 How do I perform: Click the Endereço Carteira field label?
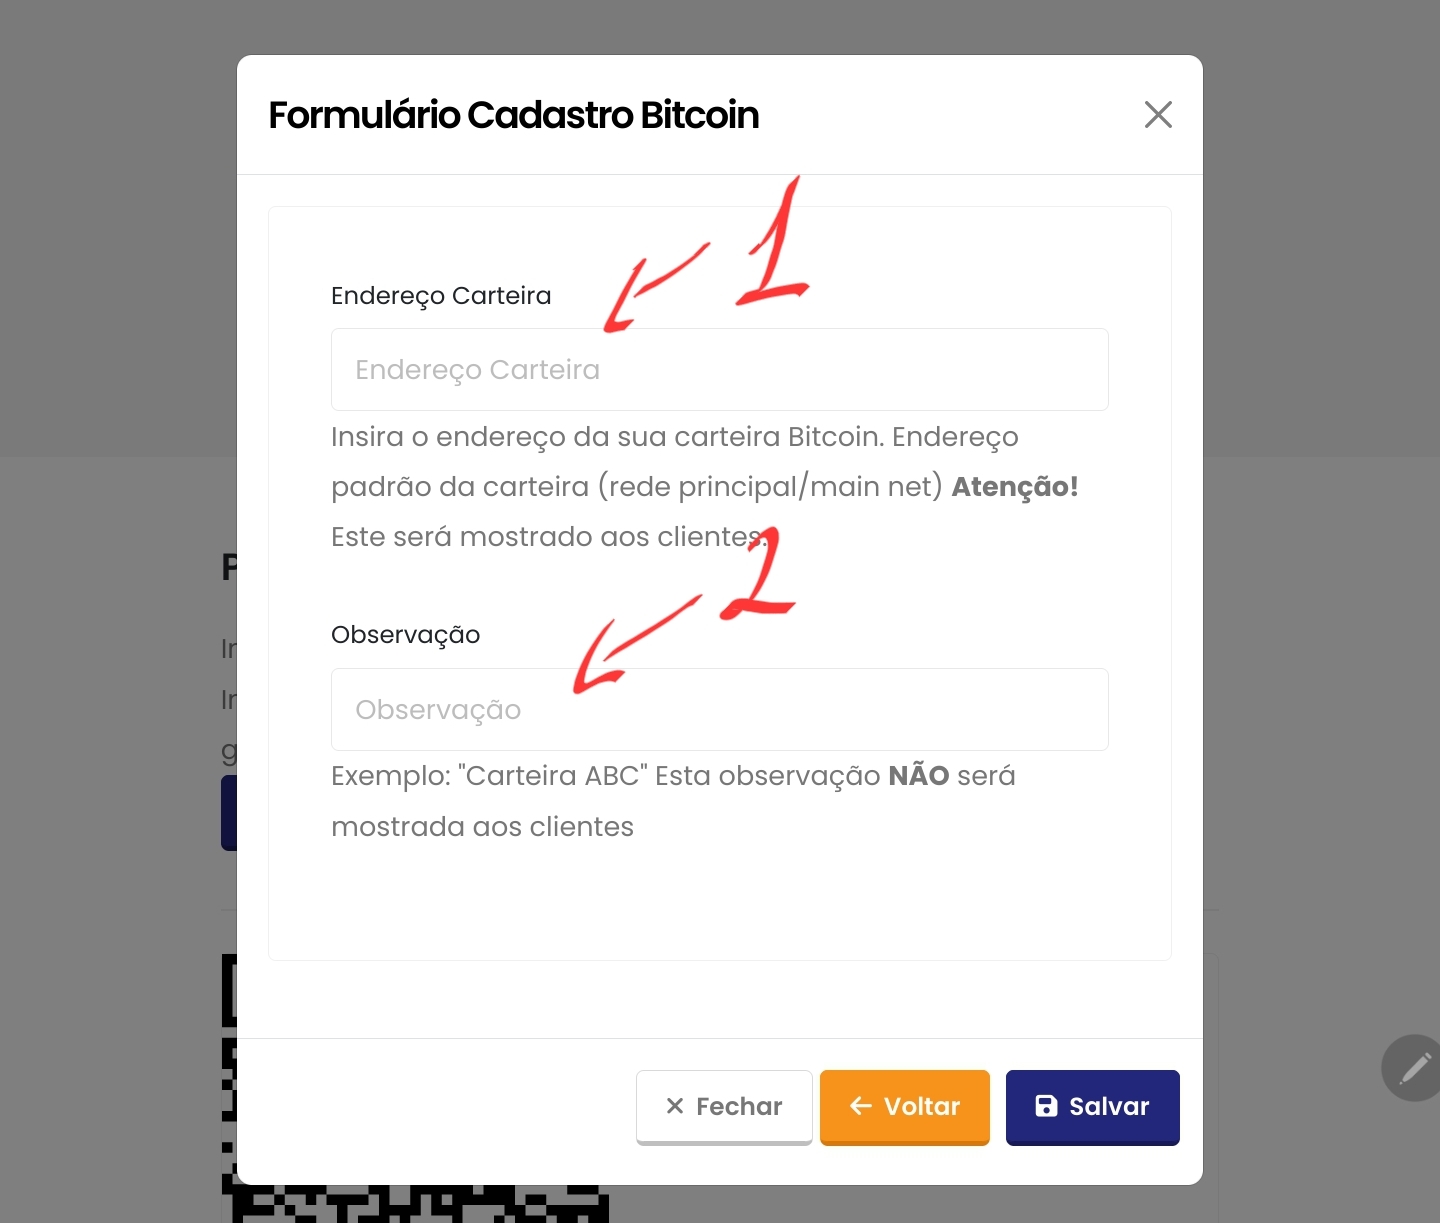pyautogui.click(x=441, y=296)
